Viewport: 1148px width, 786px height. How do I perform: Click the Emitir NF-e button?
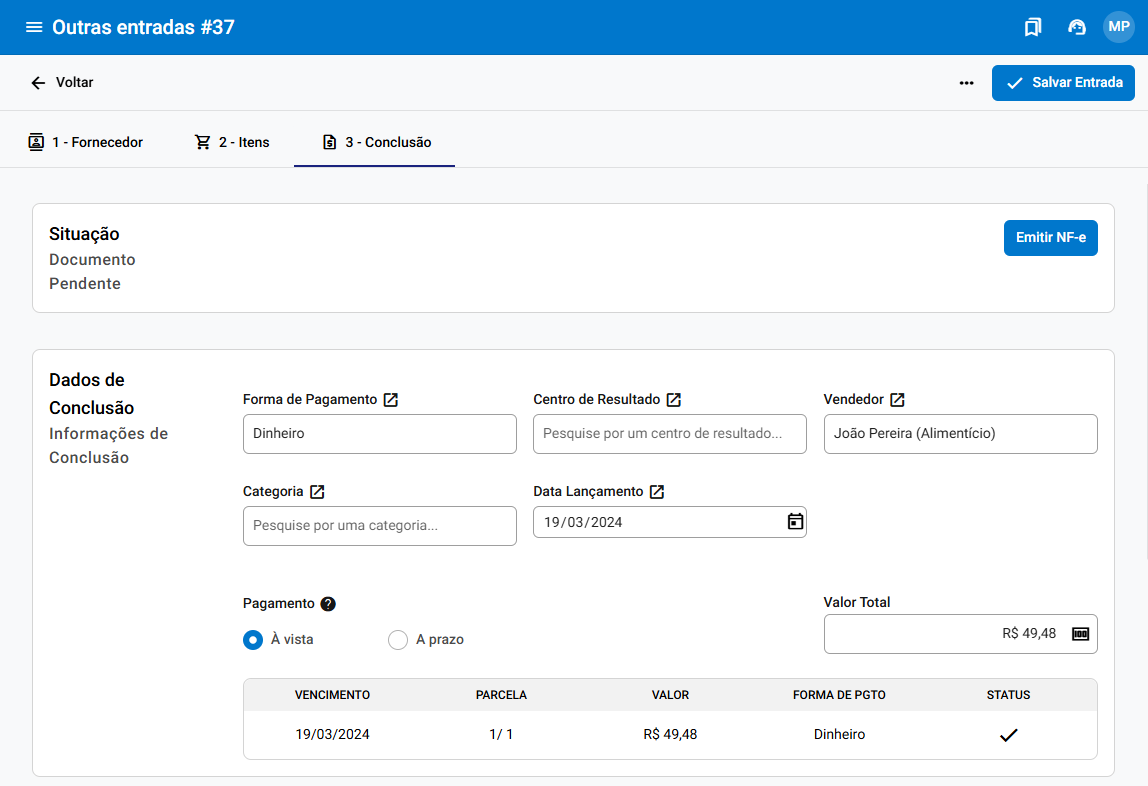(1050, 238)
